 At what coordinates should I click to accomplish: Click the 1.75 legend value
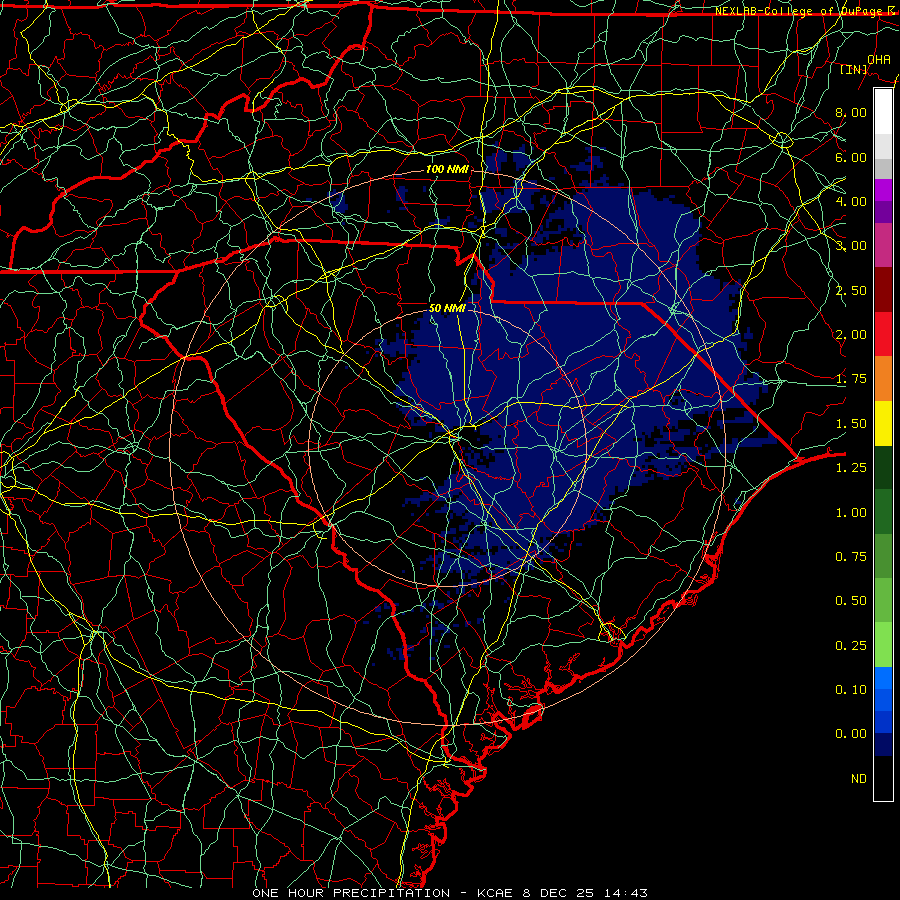point(851,379)
